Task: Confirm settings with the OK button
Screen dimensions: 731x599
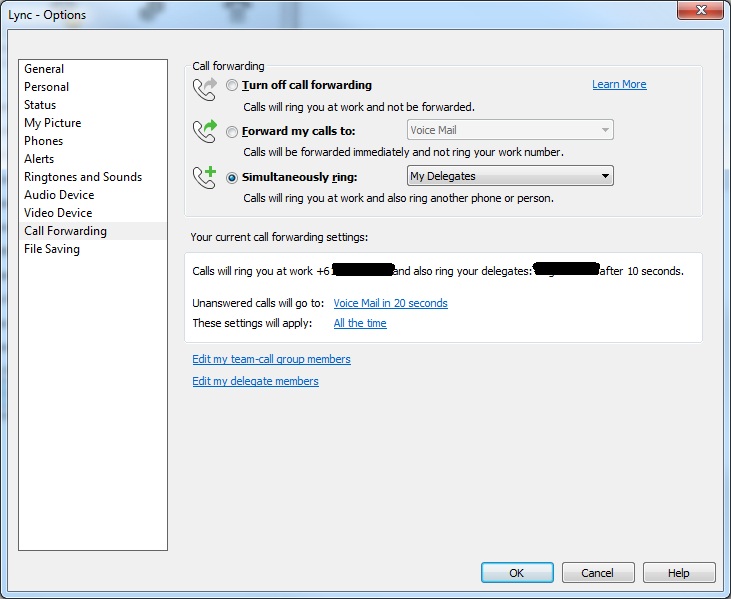Action: (517, 572)
